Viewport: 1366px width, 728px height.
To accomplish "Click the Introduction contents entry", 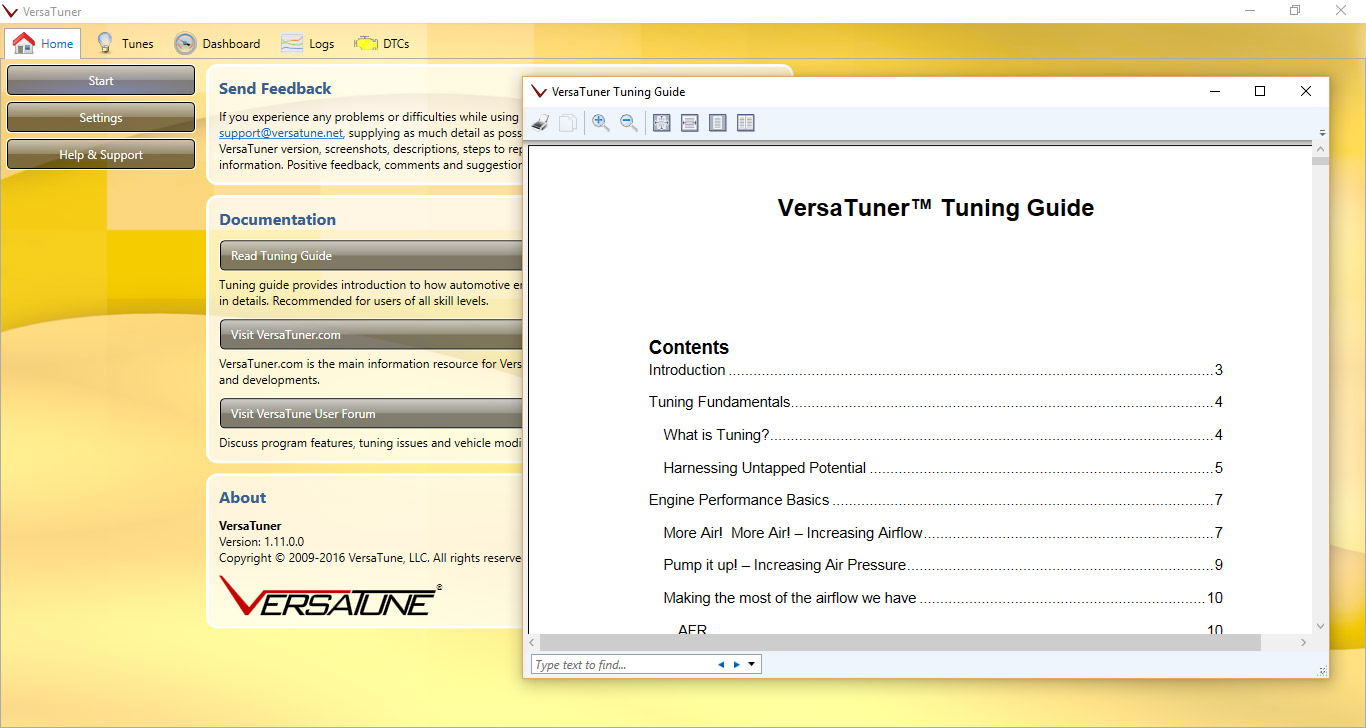I will 935,370.
